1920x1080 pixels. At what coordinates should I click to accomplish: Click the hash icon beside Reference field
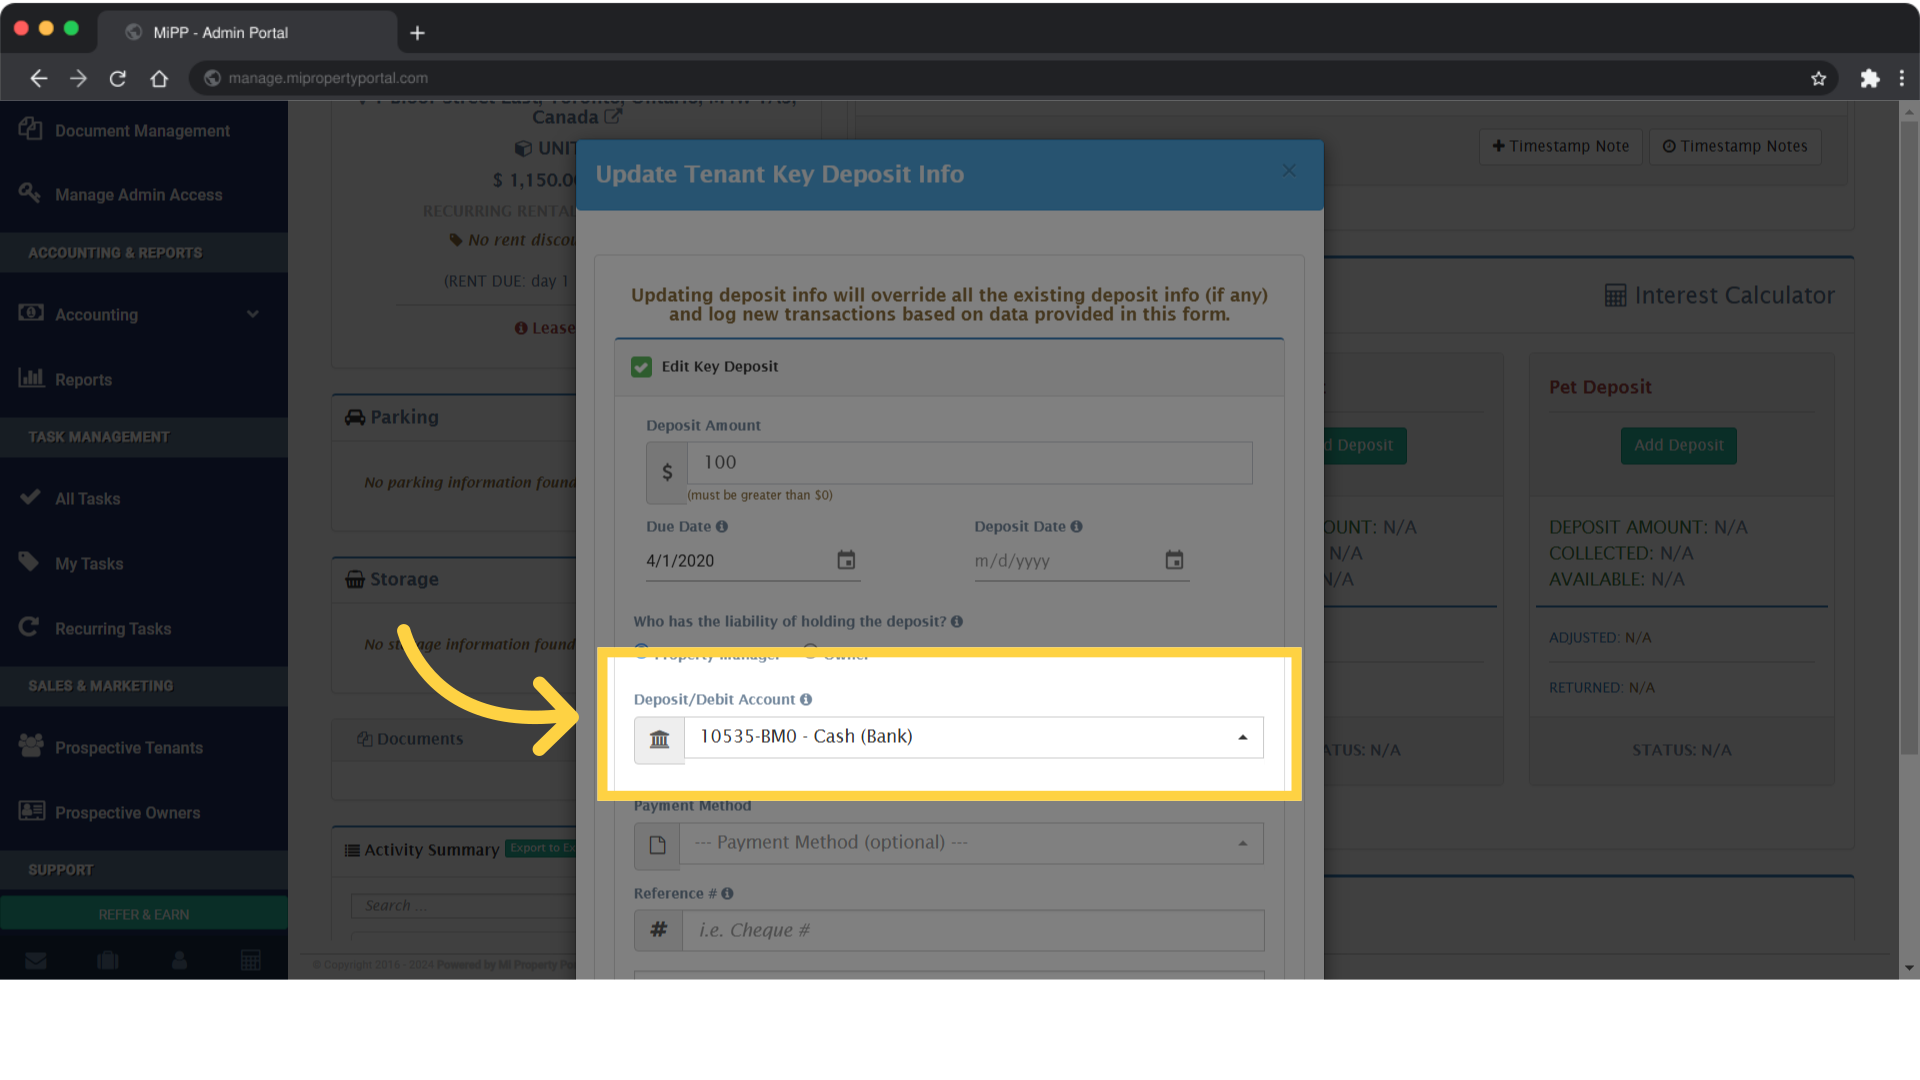658,930
